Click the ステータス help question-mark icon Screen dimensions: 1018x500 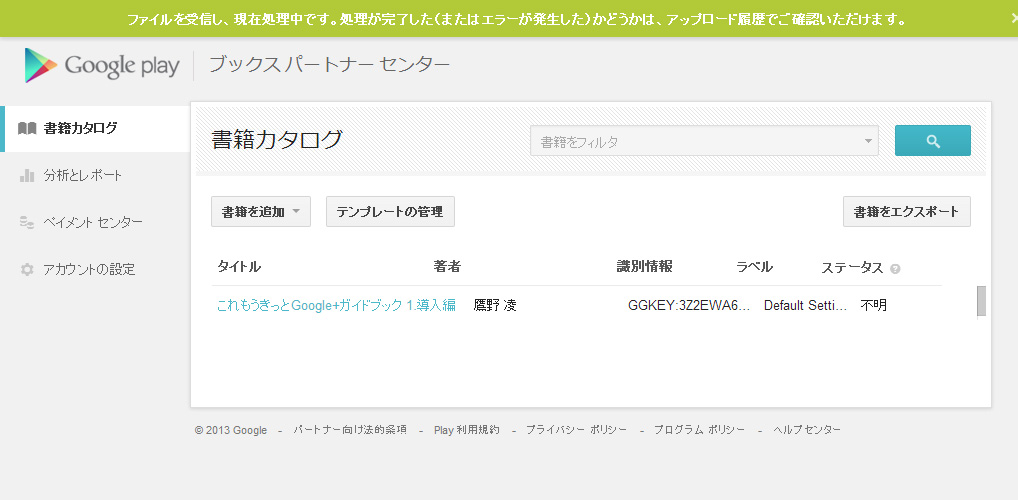pyautogui.click(x=895, y=269)
